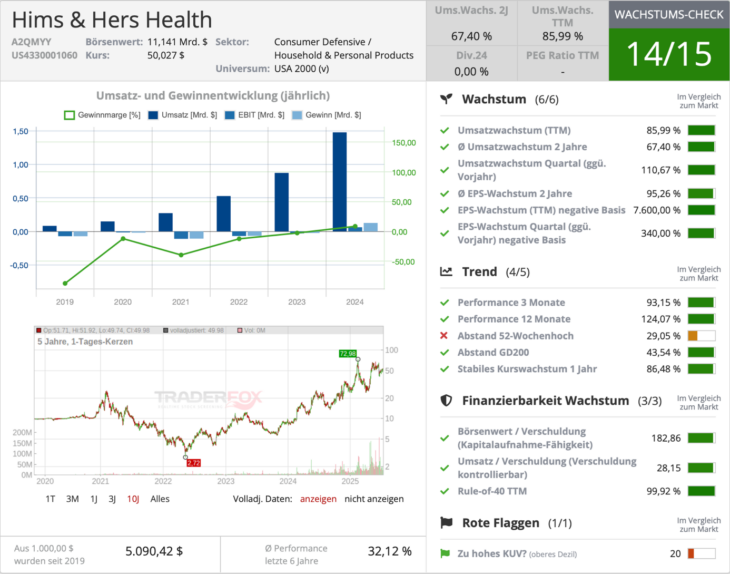This screenshot has width=730, height=574.
Task: Click the 14/15 Wachstums-Check score box
Action: tap(669, 54)
